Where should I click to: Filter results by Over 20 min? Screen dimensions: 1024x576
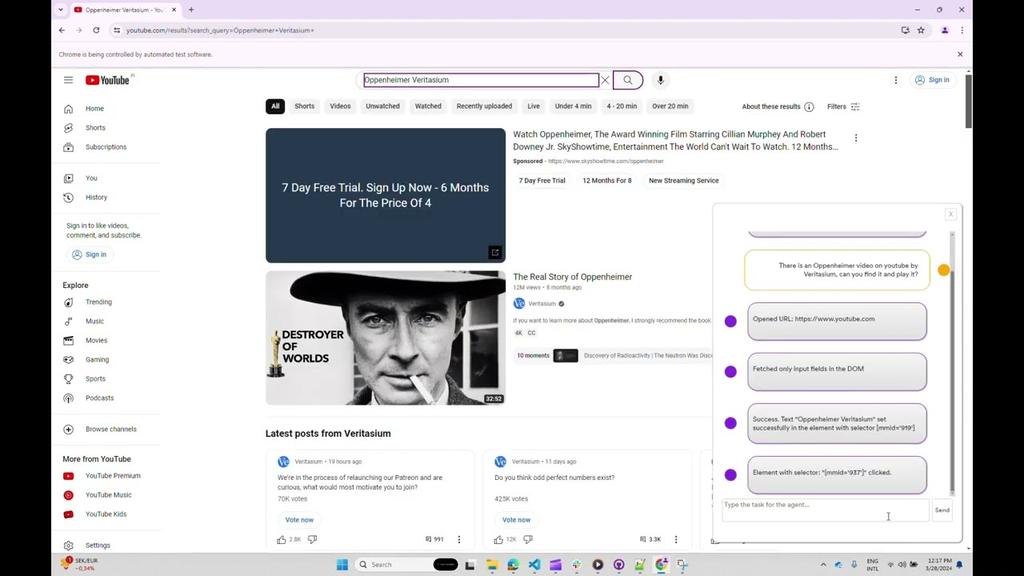(670, 106)
